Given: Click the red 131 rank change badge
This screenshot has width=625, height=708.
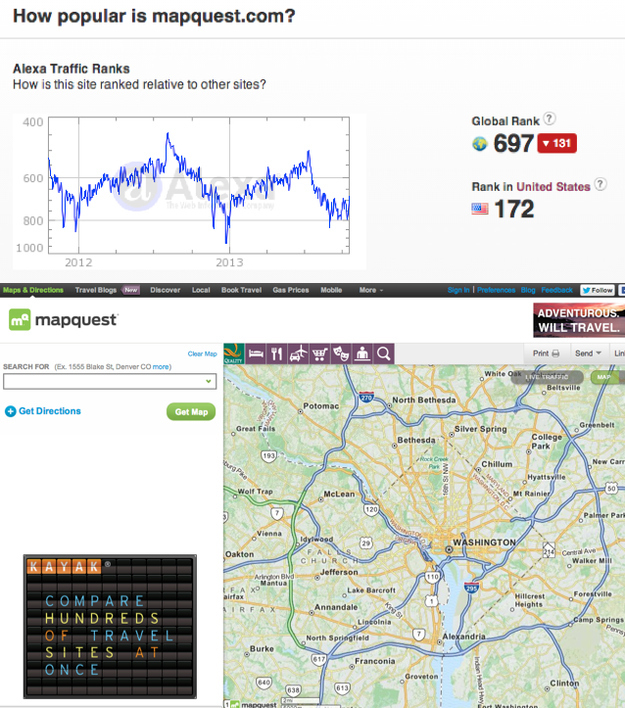Looking at the screenshot, I should pyautogui.click(x=557, y=144).
